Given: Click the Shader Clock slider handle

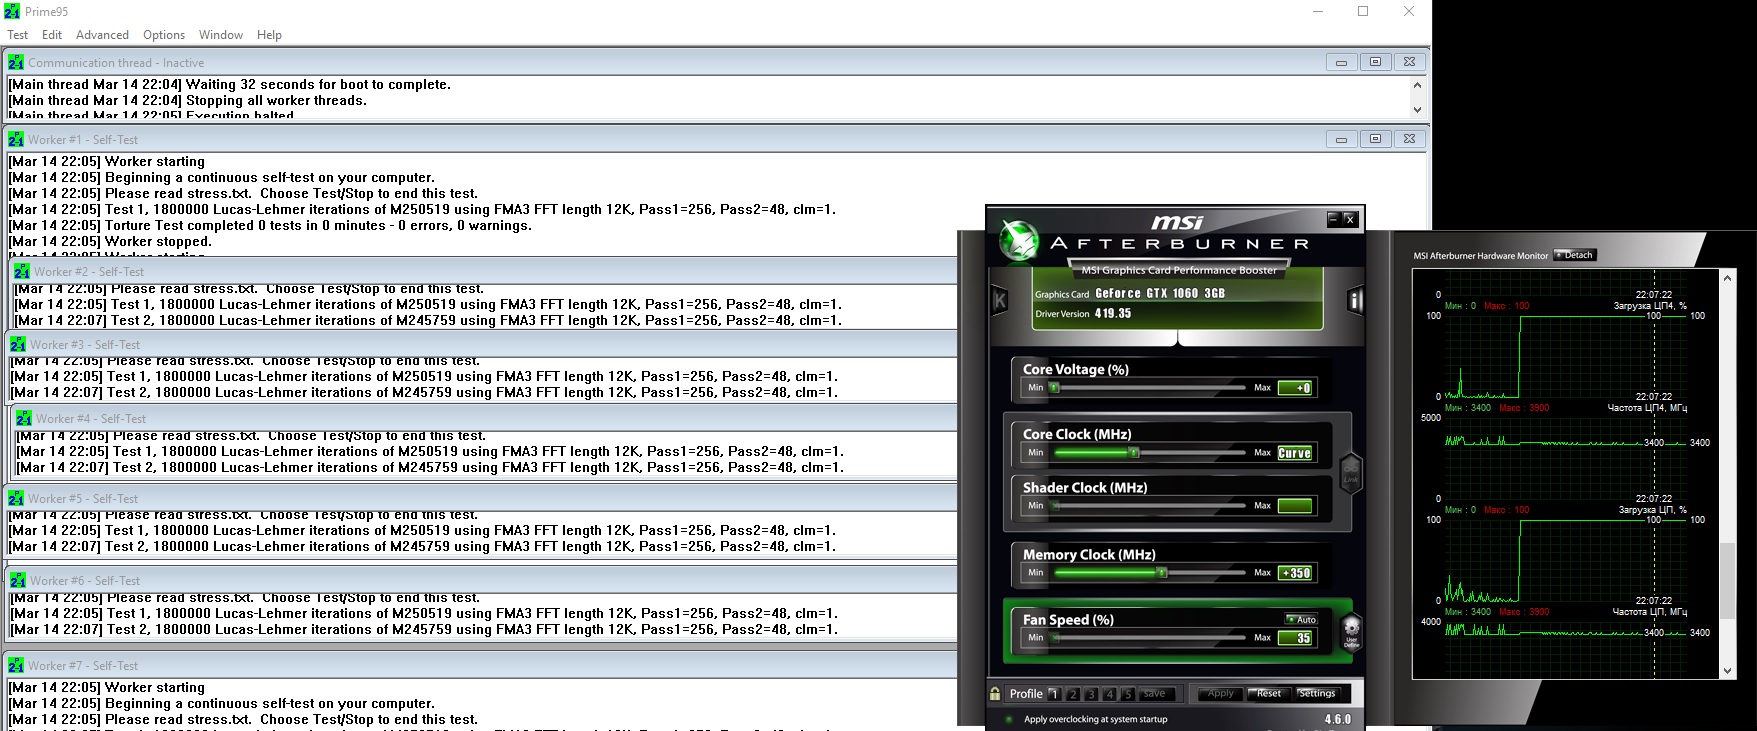Looking at the screenshot, I should click(1054, 506).
